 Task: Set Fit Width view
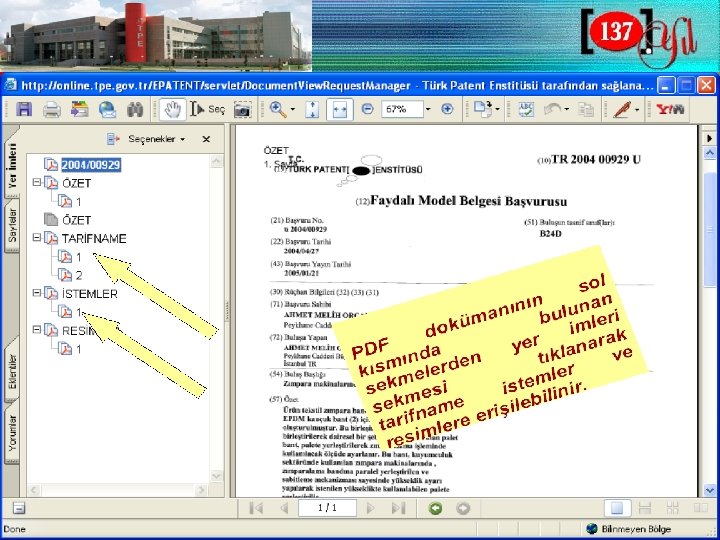(x=340, y=109)
